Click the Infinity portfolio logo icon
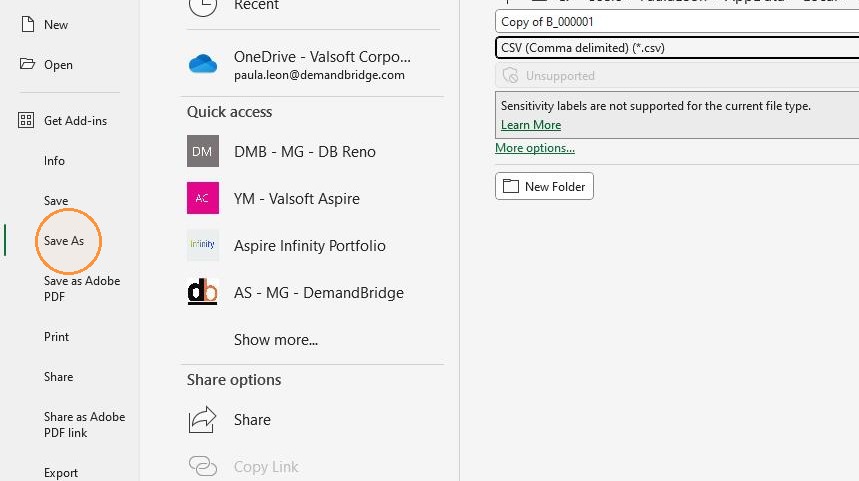Image resolution: width=859 pixels, height=481 pixels. (203, 245)
